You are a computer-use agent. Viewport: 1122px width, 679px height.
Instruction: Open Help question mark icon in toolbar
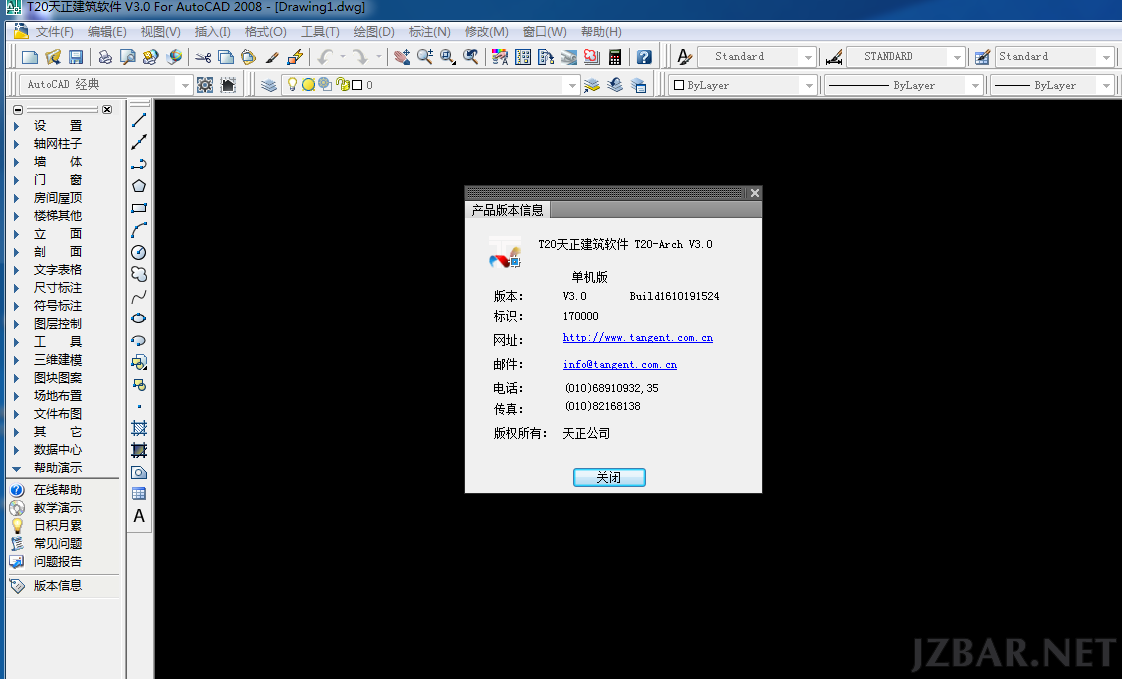click(x=644, y=57)
